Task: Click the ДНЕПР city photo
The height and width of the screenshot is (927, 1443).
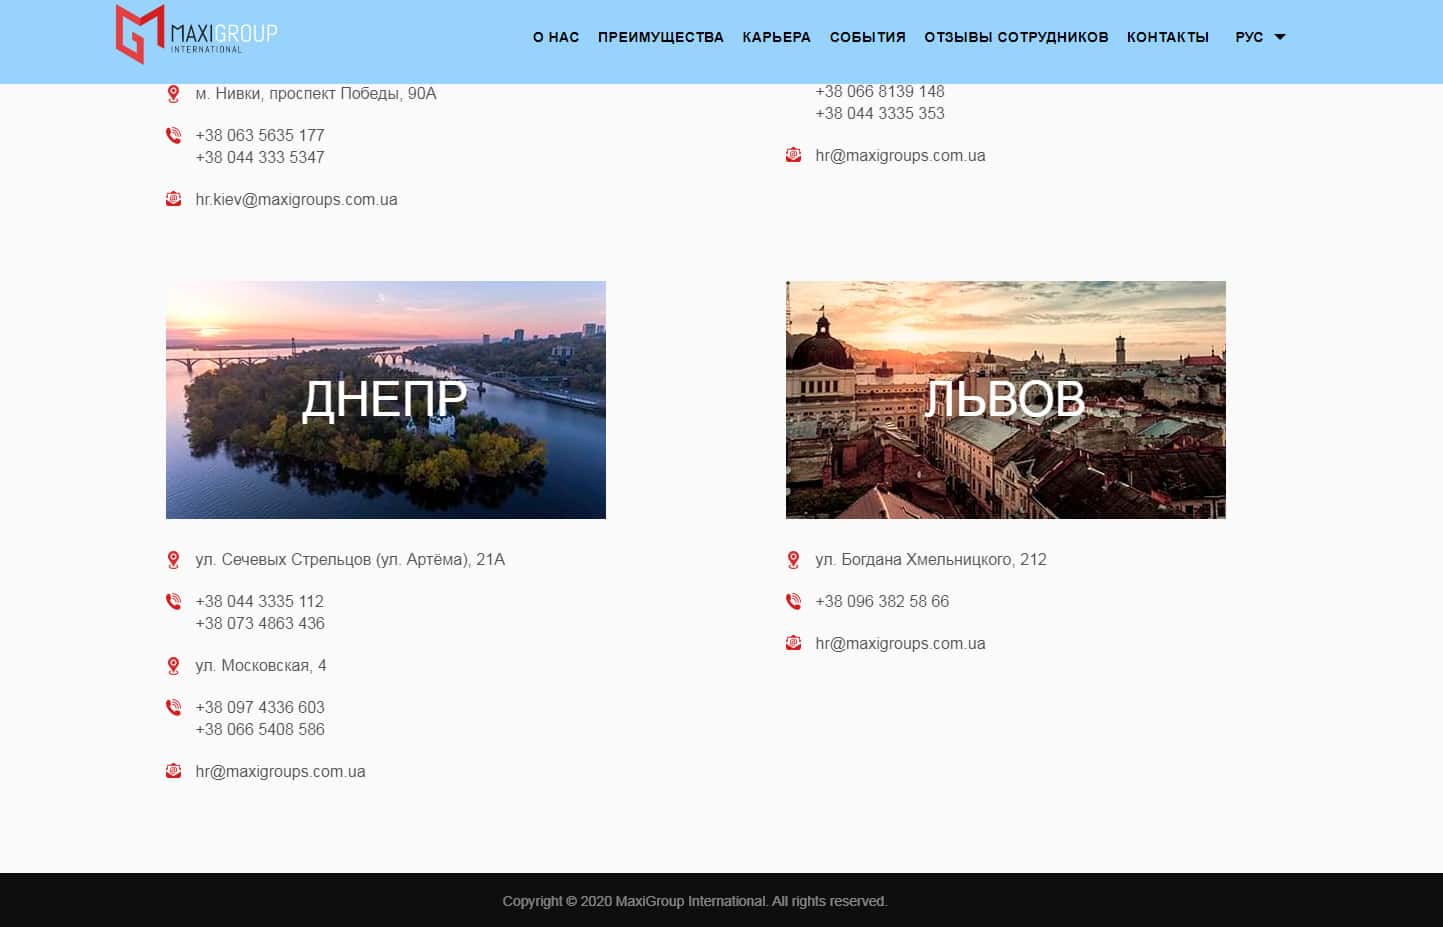Action: (x=385, y=400)
